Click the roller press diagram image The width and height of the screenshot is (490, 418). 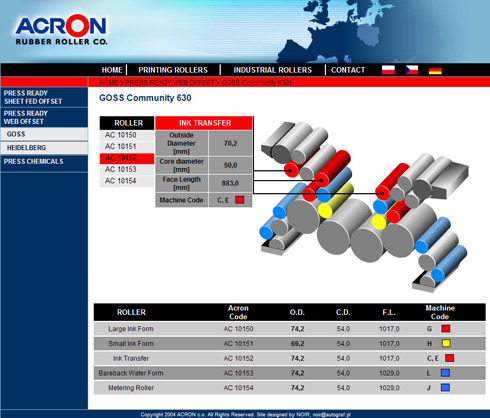(x=364, y=207)
